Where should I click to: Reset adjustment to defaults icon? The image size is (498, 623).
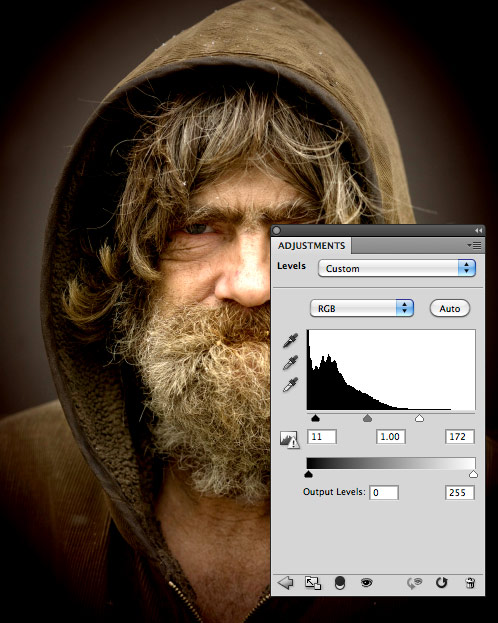(442, 582)
